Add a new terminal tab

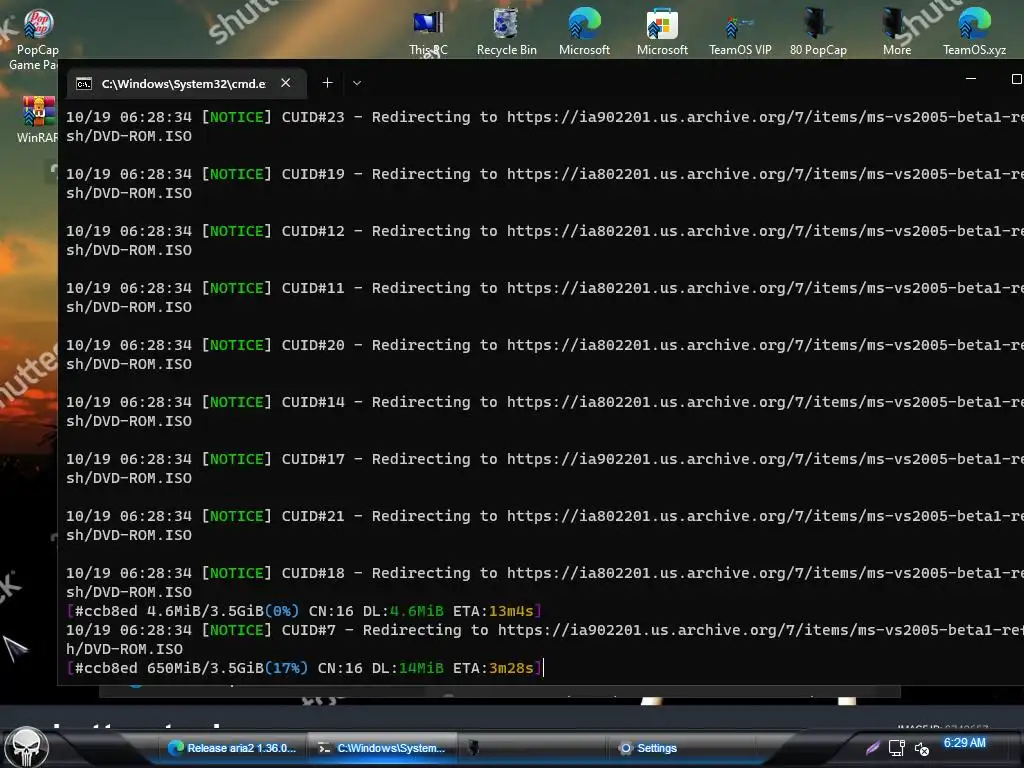pyautogui.click(x=327, y=83)
